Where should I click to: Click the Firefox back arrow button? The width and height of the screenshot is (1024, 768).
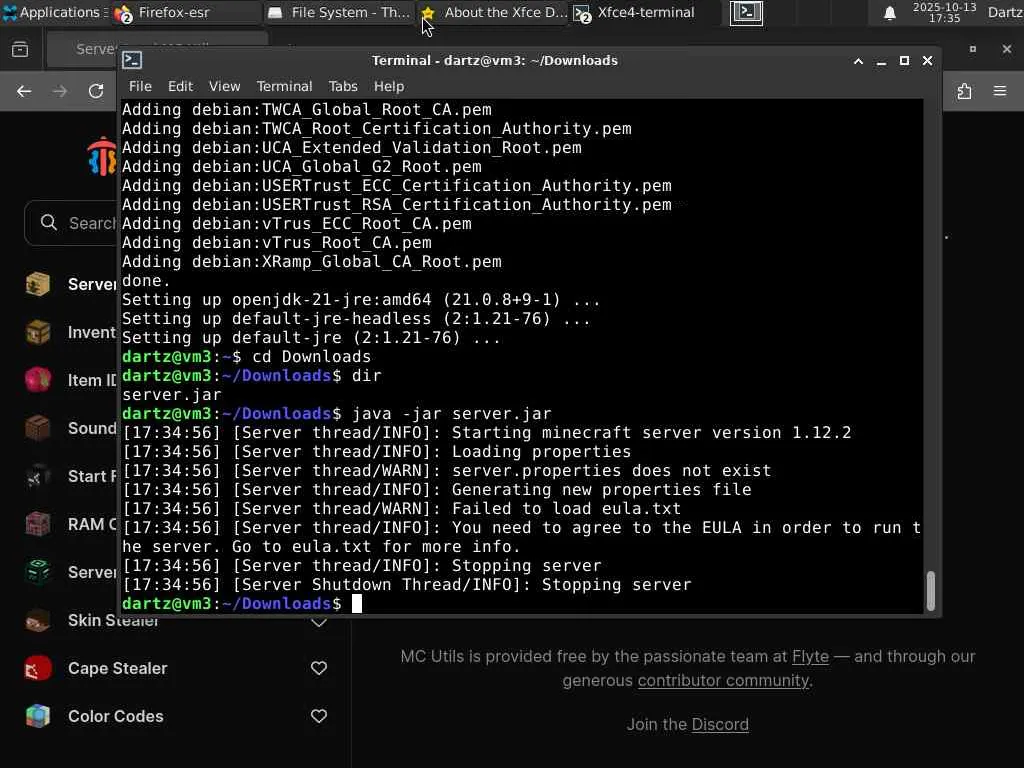pos(24,91)
